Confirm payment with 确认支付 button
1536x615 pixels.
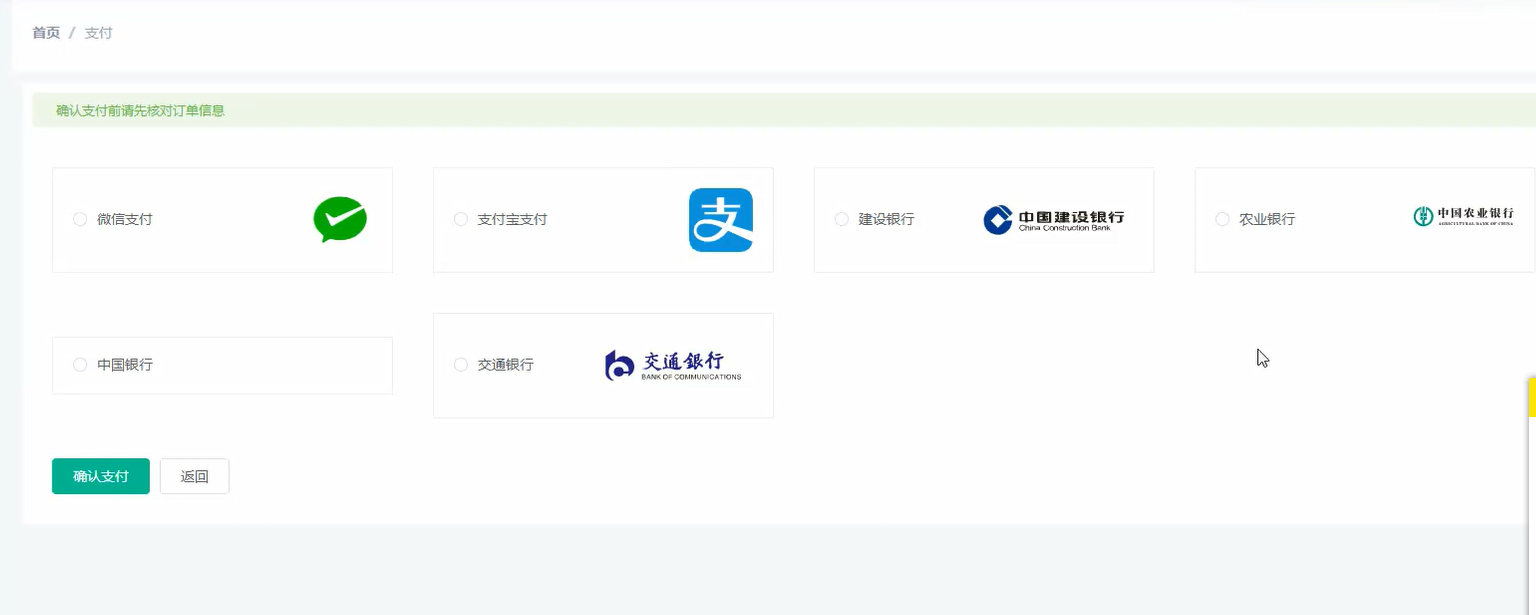101,476
